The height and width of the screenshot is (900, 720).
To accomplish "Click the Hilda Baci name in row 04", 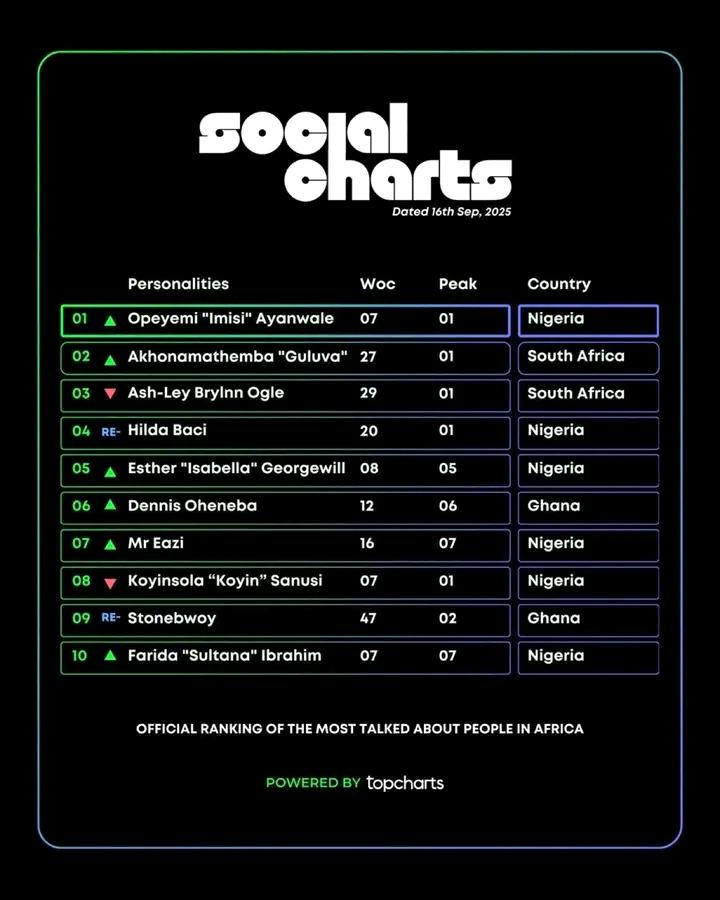I will [x=167, y=431].
